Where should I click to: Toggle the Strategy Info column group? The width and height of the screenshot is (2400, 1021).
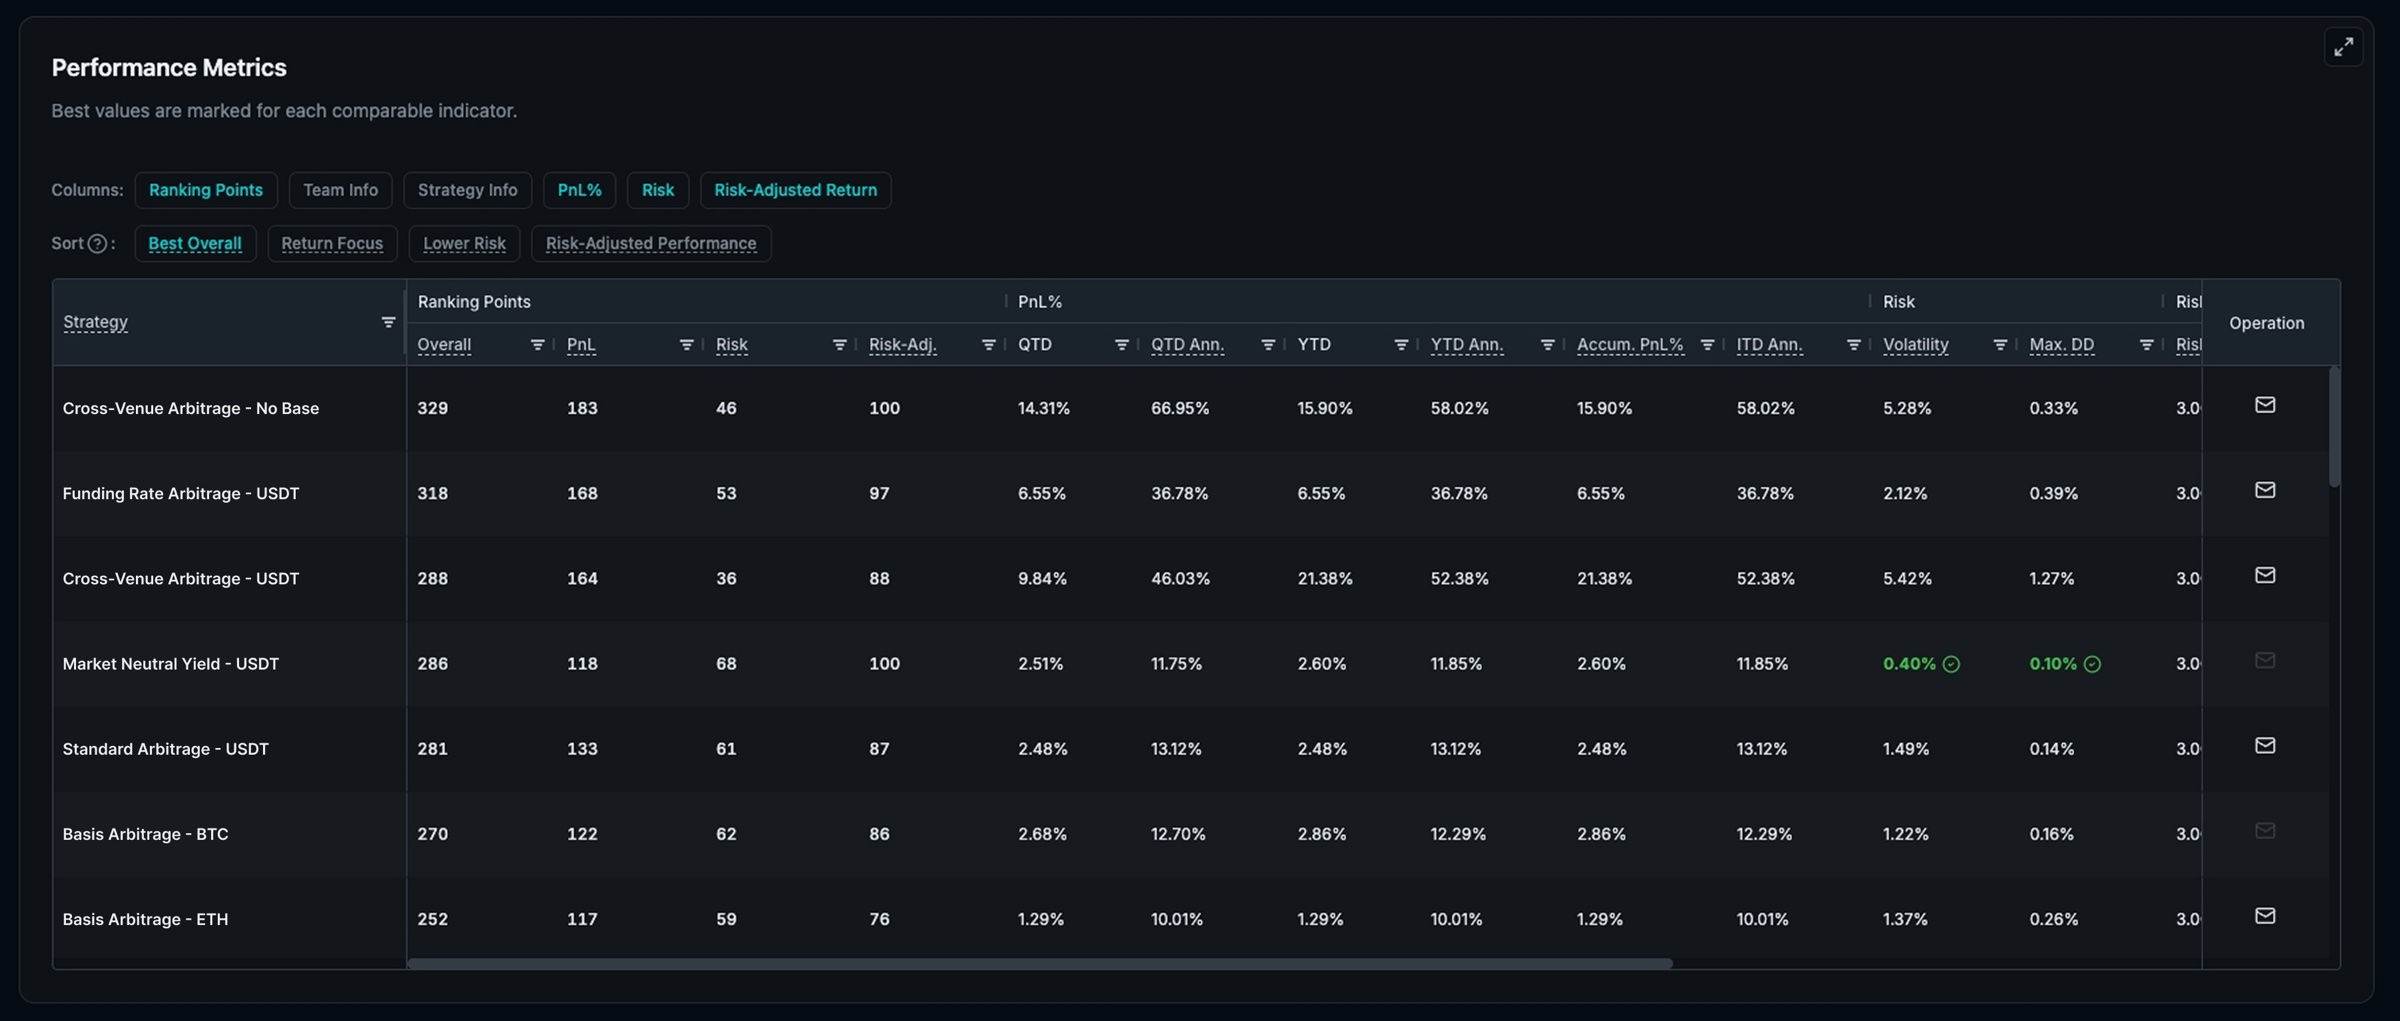pos(467,190)
